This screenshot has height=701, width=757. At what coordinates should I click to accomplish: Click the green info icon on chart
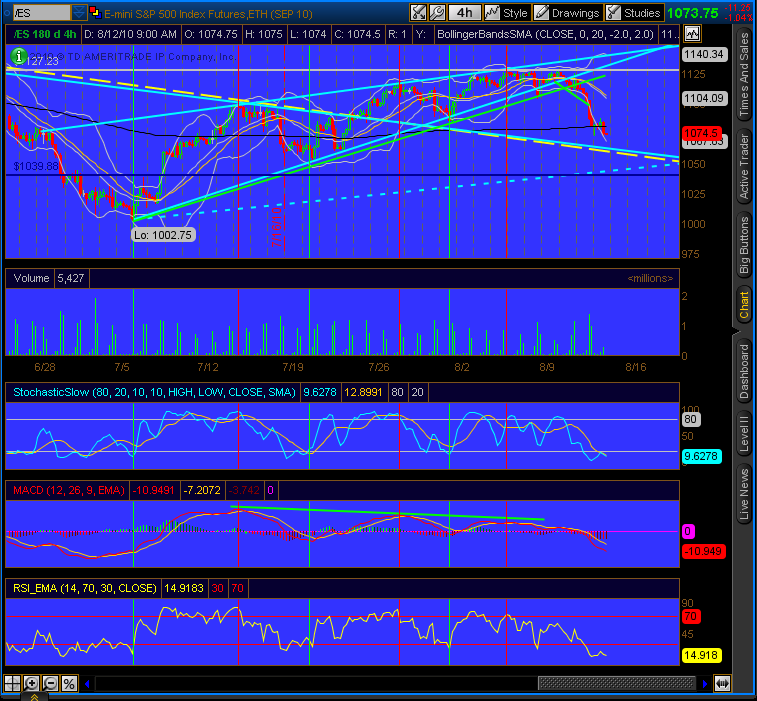[x=18, y=56]
